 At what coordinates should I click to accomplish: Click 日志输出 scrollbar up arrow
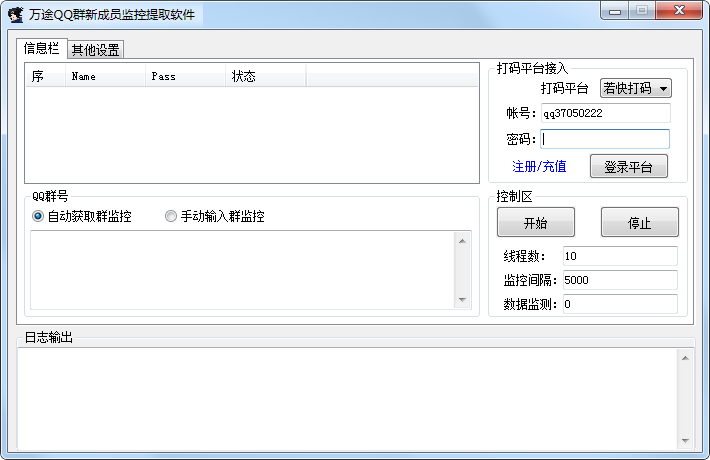tap(685, 356)
